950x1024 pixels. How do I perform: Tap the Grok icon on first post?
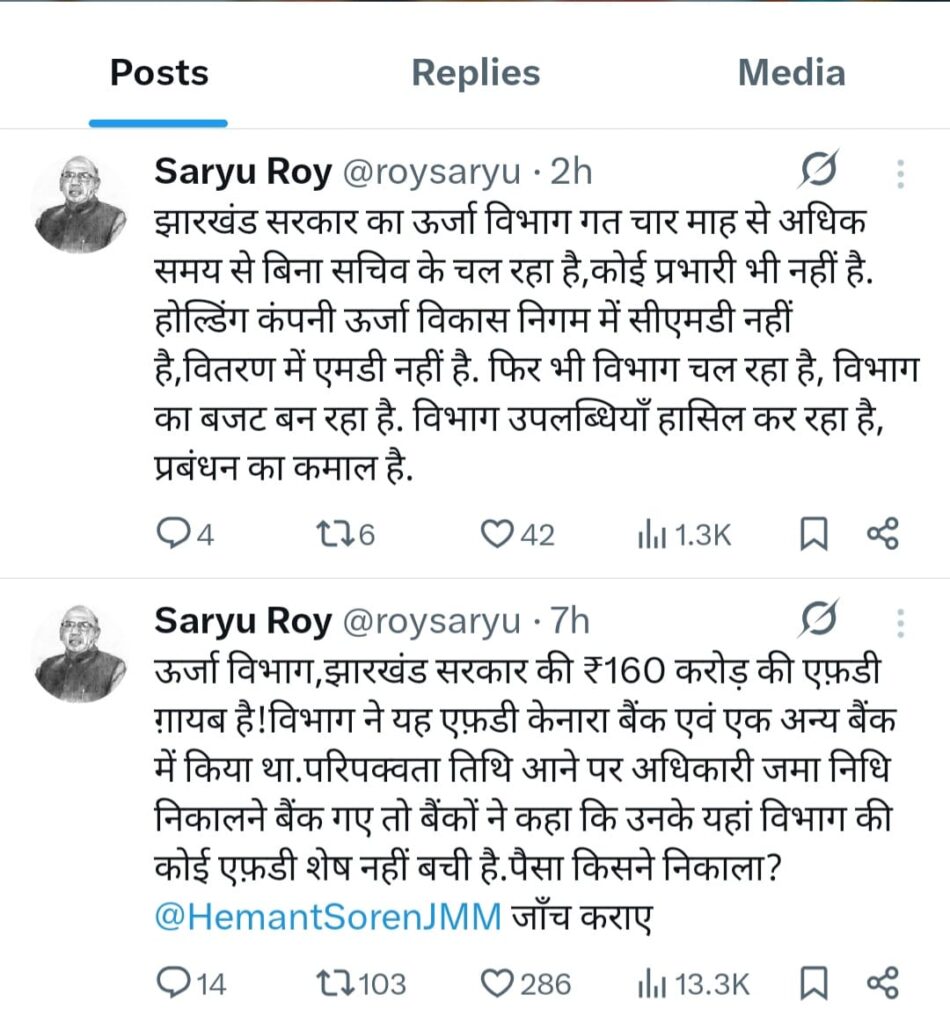point(818,173)
